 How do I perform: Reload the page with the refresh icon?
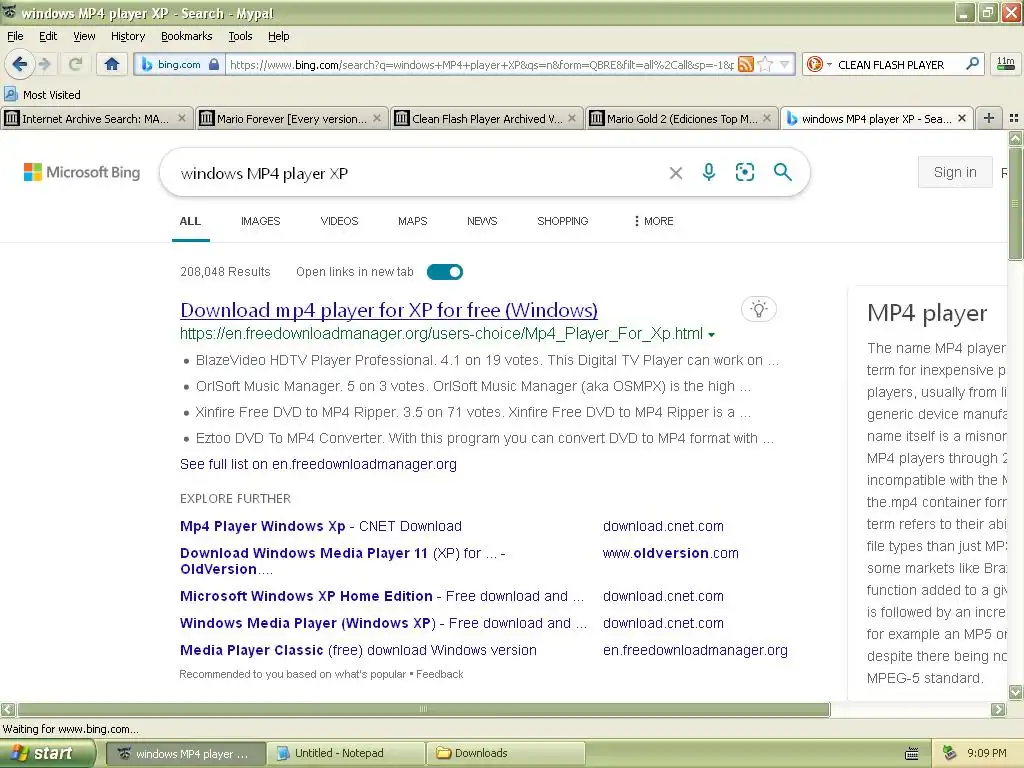click(75, 64)
